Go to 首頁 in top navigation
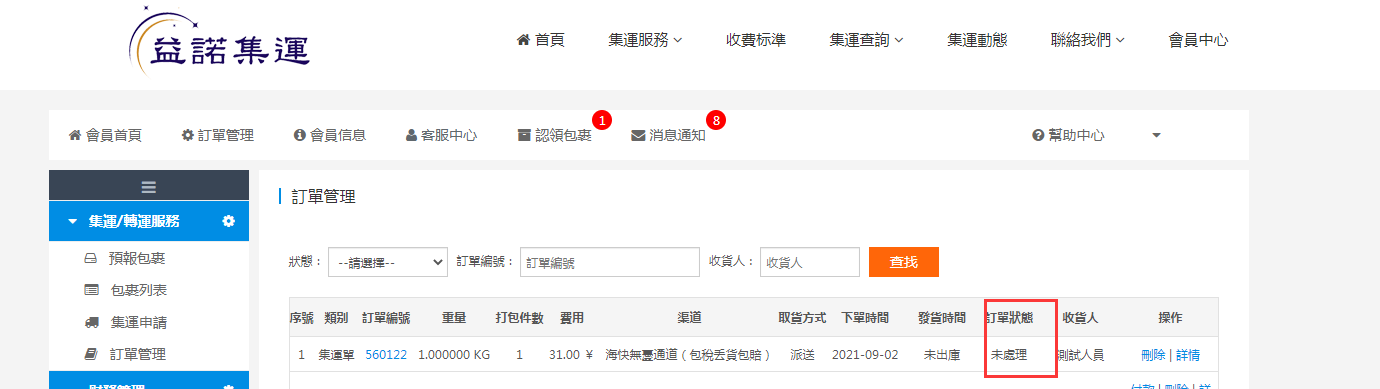This screenshot has height=389, width=1380. [540, 40]
